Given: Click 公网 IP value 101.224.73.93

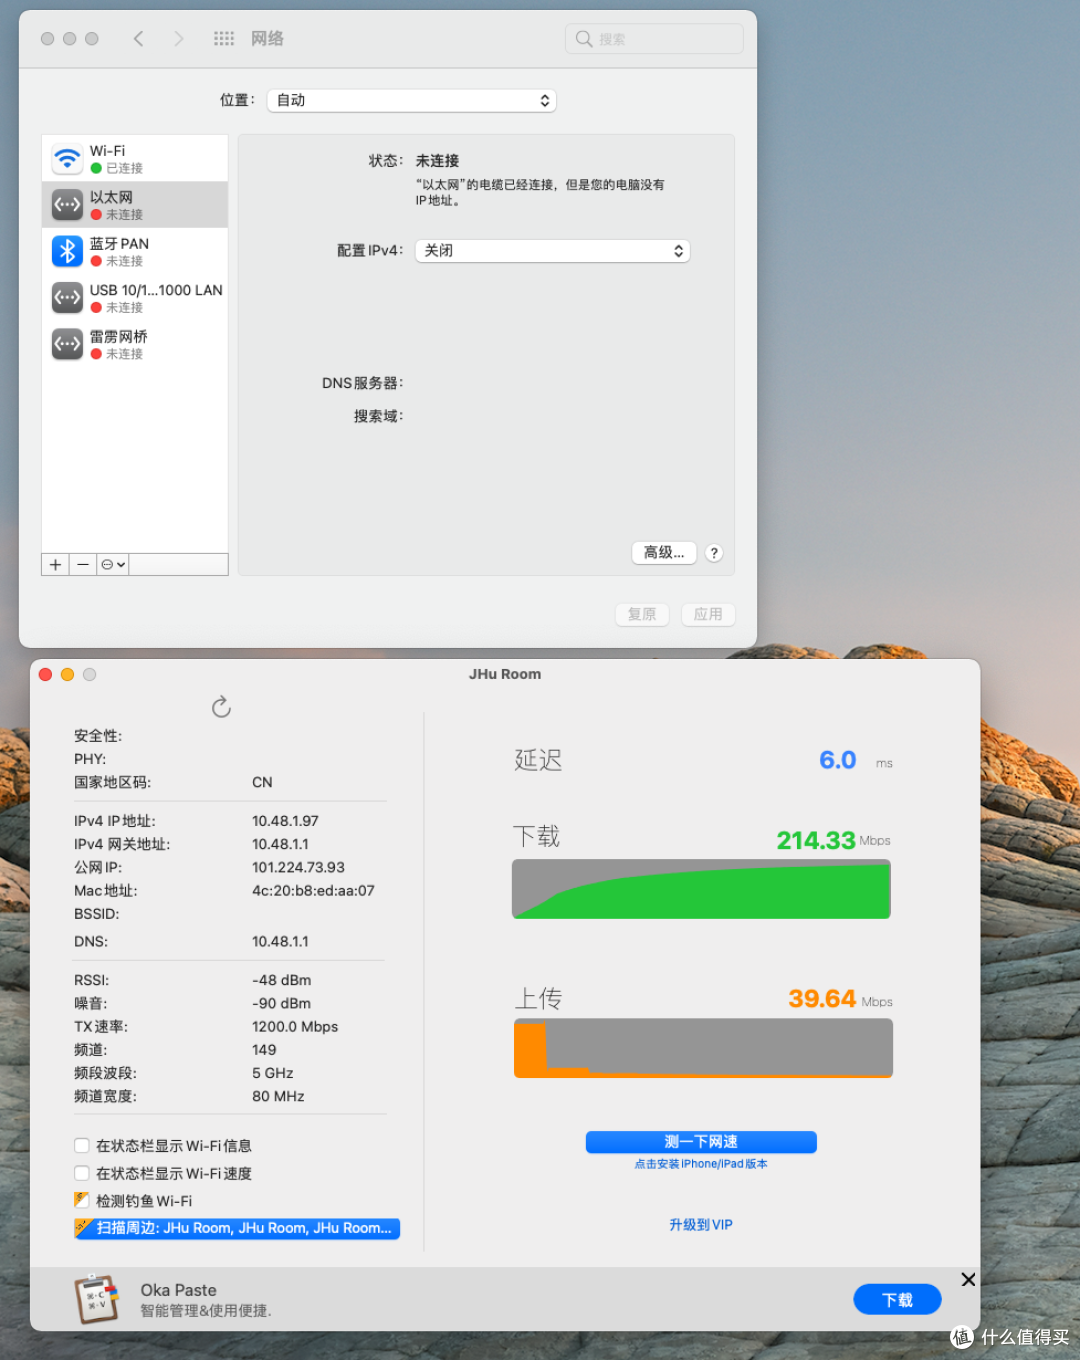Looking at the screenshot, I should pos(298,867).
